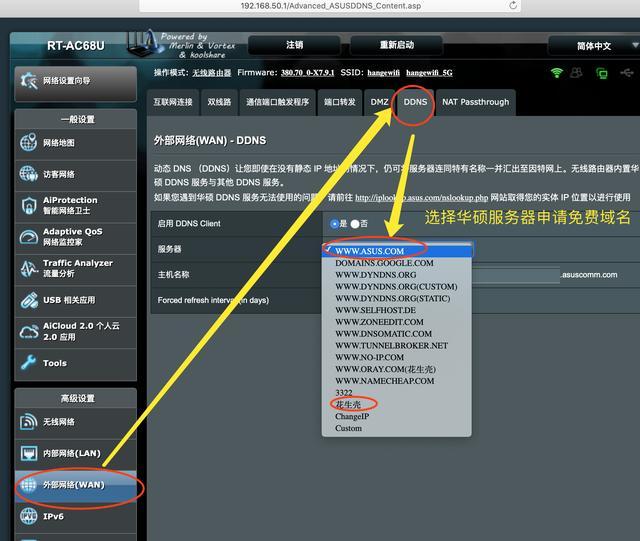This screenshot has width=640, height=541.
Task: Click the WiFi status icon in header
Action: click(x=557, y=73)
